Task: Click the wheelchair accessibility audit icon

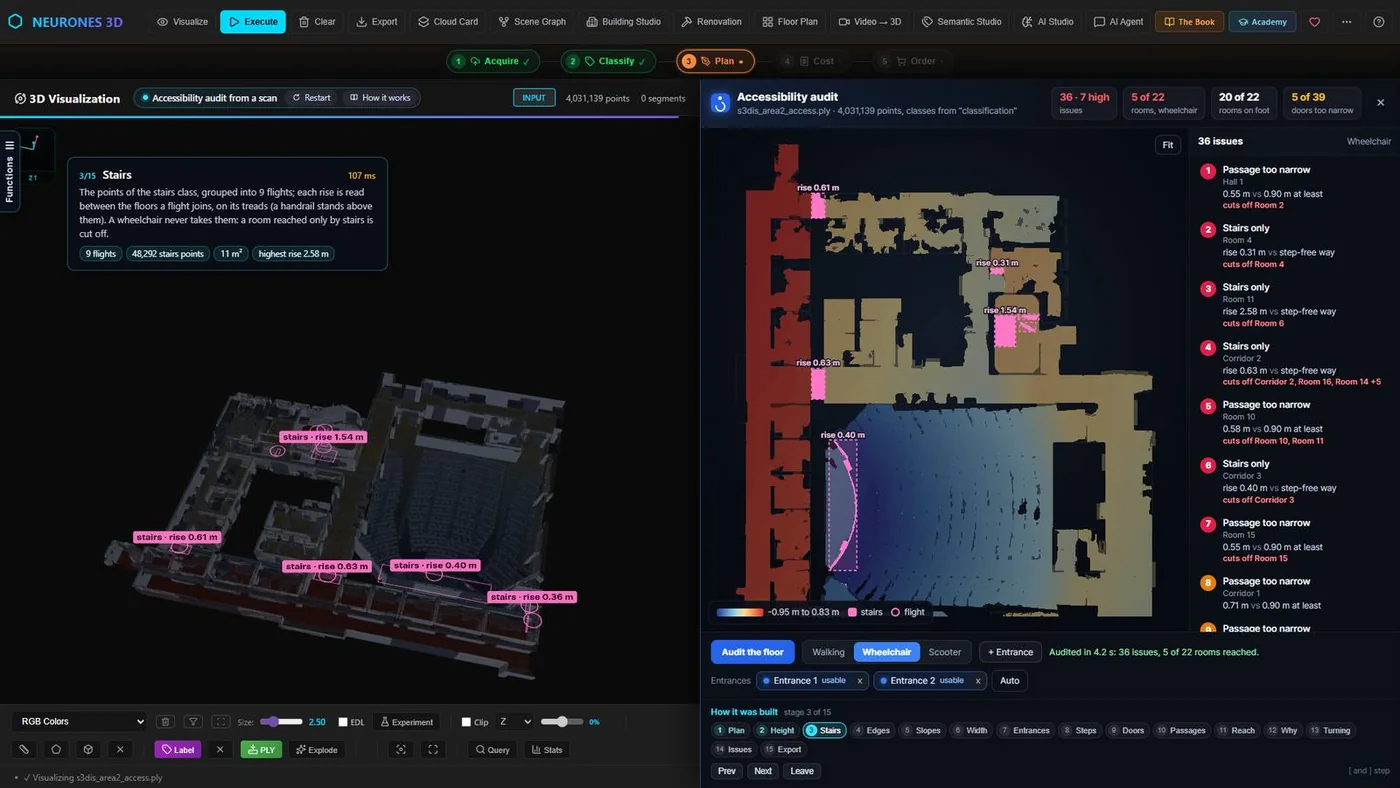Action: [x=720, y=103]
